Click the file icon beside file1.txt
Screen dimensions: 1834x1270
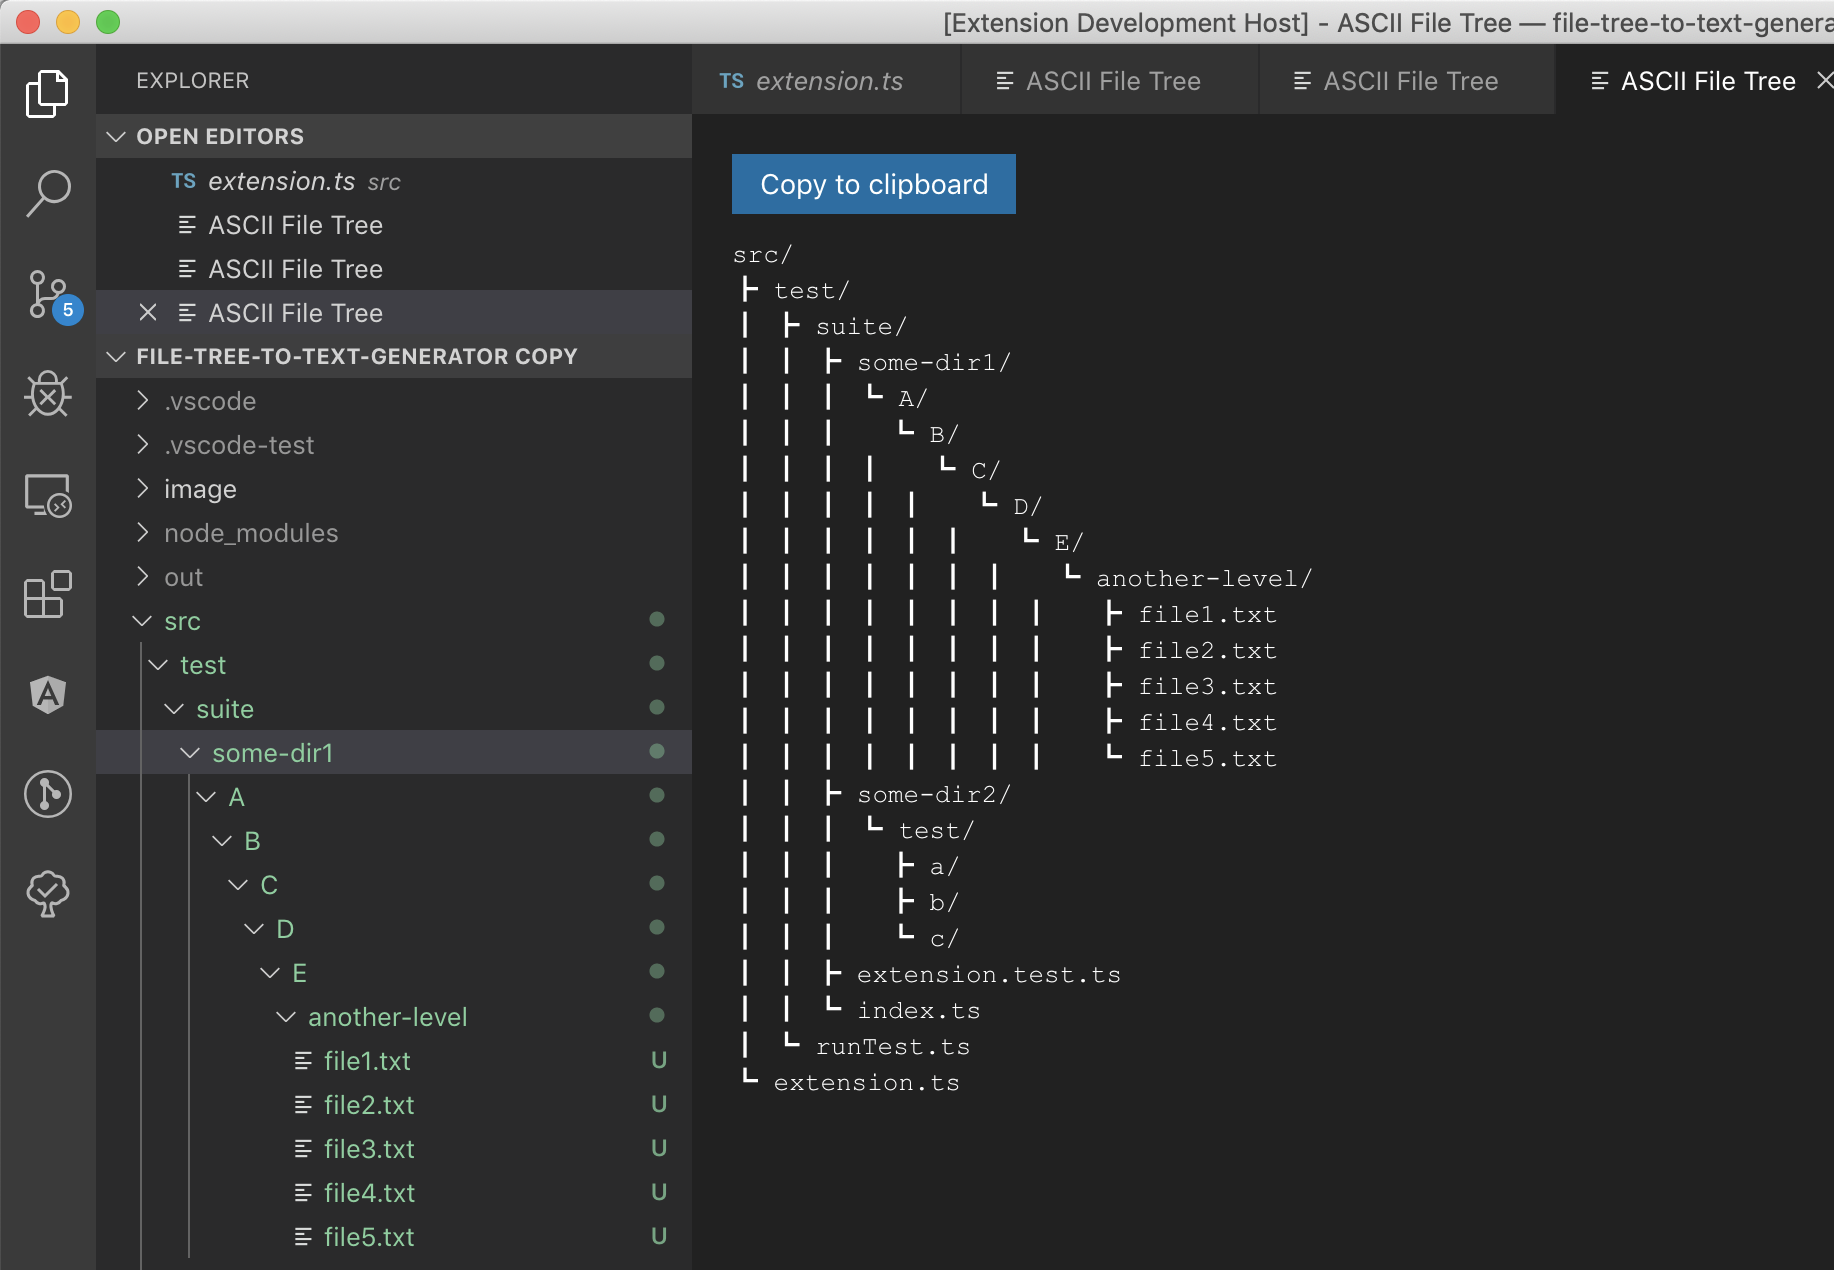pyautogui.click(x=303, y=1061)
